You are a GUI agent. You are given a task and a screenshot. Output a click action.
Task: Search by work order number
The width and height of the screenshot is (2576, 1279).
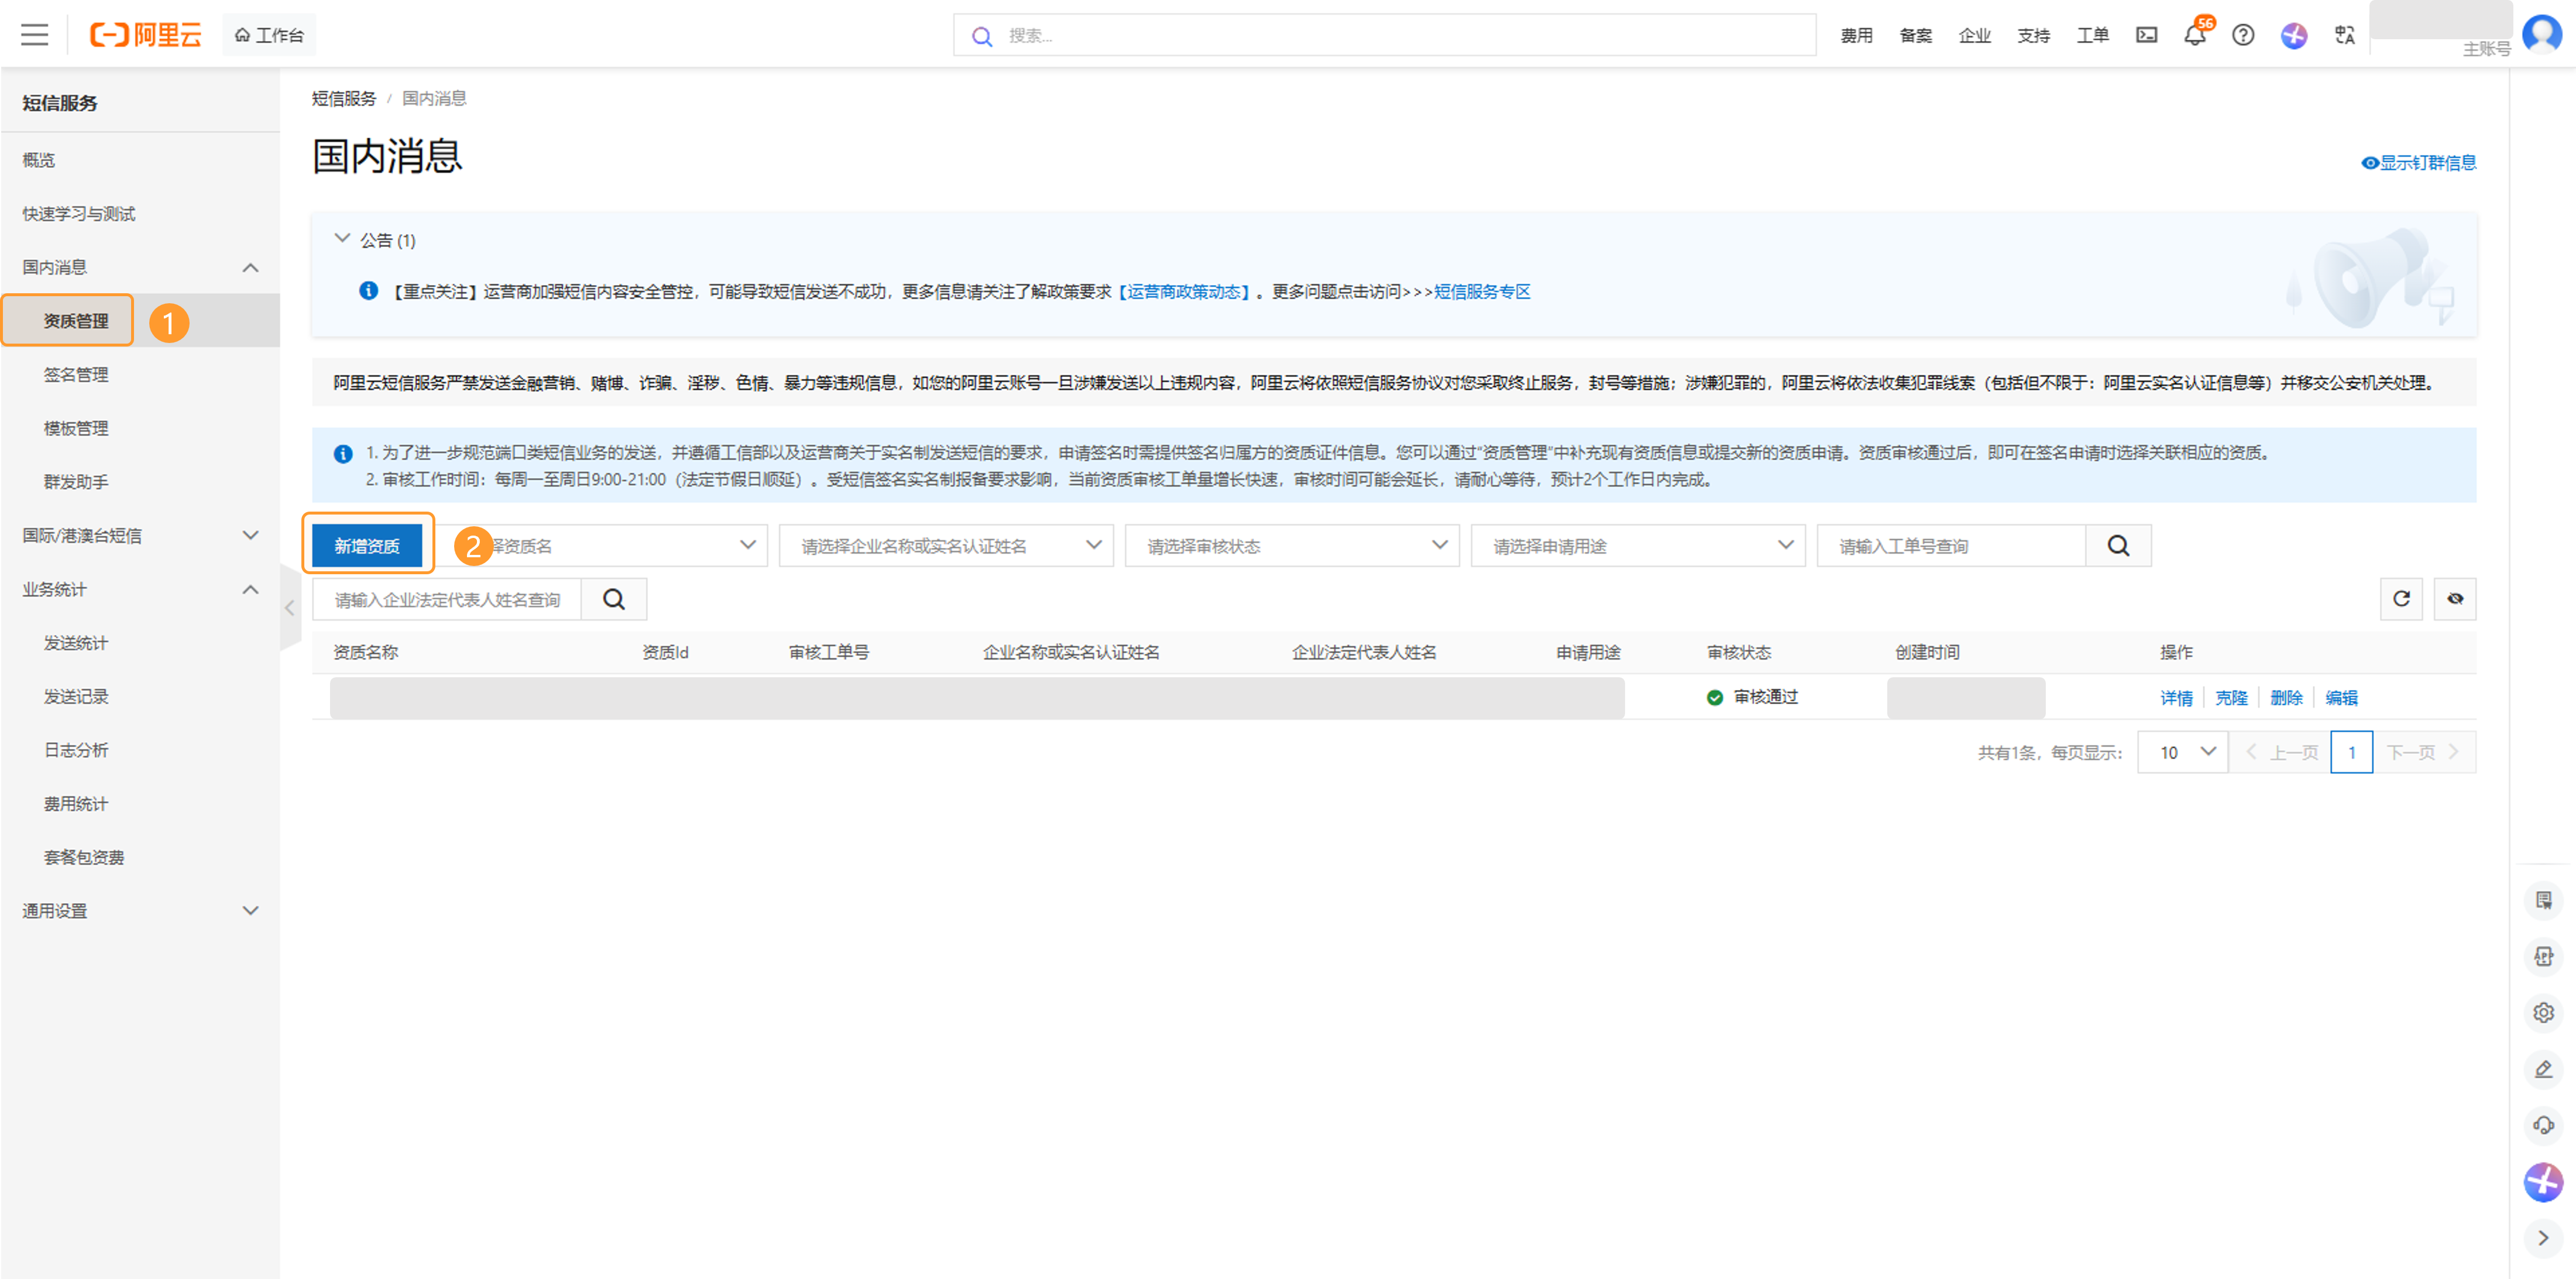(x=2118, y=546)
